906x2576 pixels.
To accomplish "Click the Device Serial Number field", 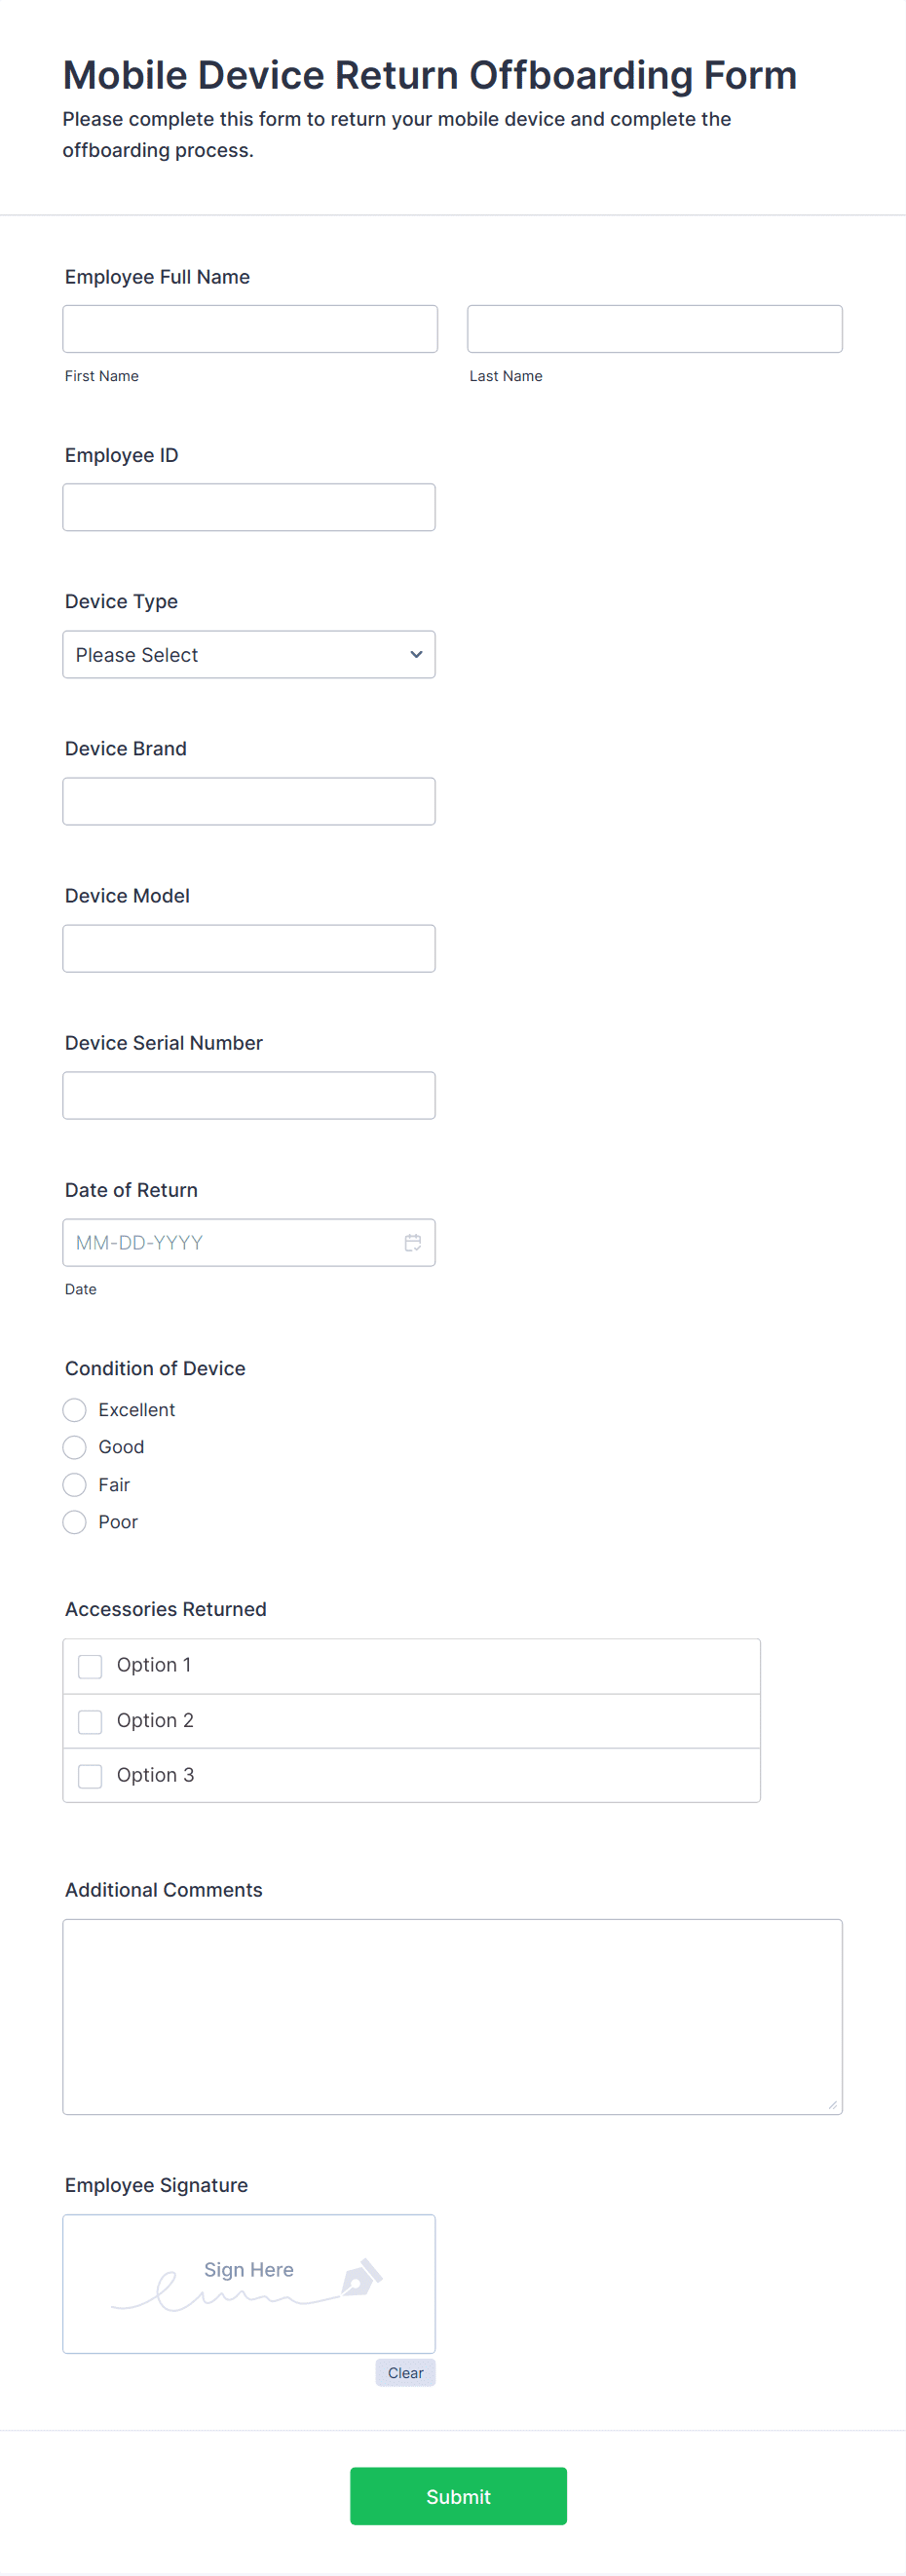I will [x=249, y=1095].
